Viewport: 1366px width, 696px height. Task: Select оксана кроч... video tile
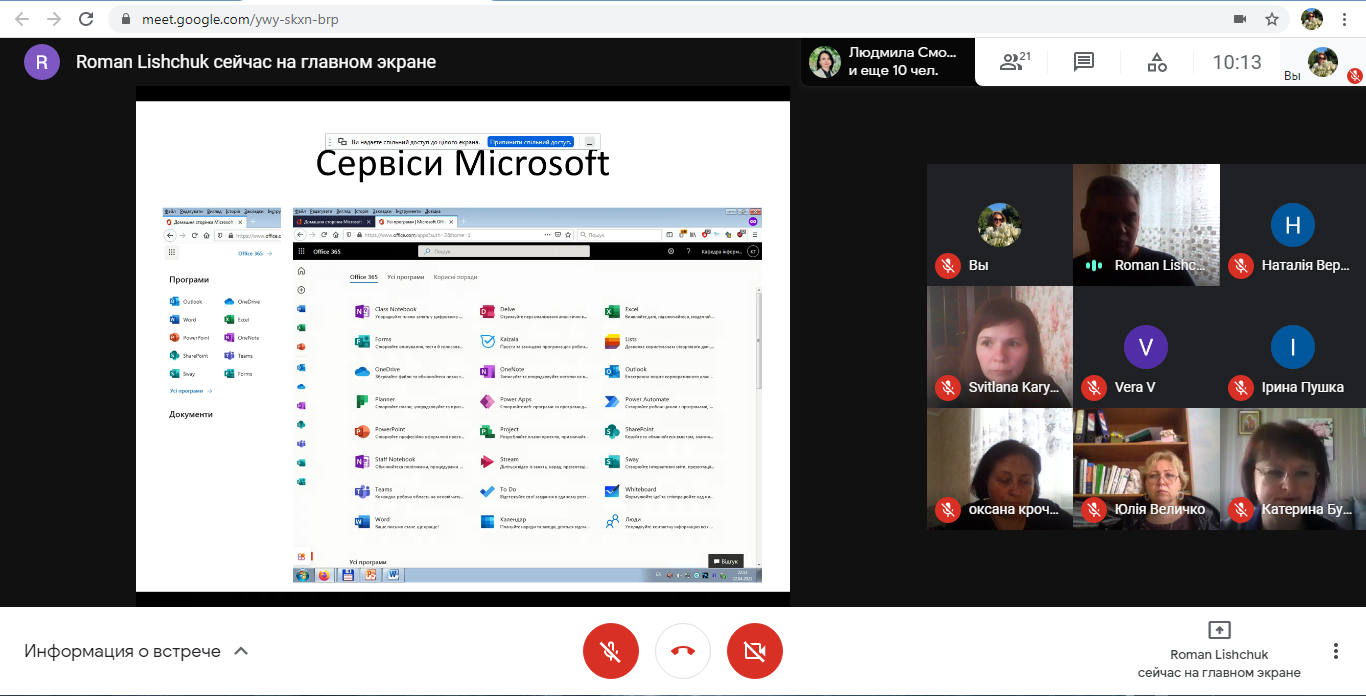click(1000, 469)
